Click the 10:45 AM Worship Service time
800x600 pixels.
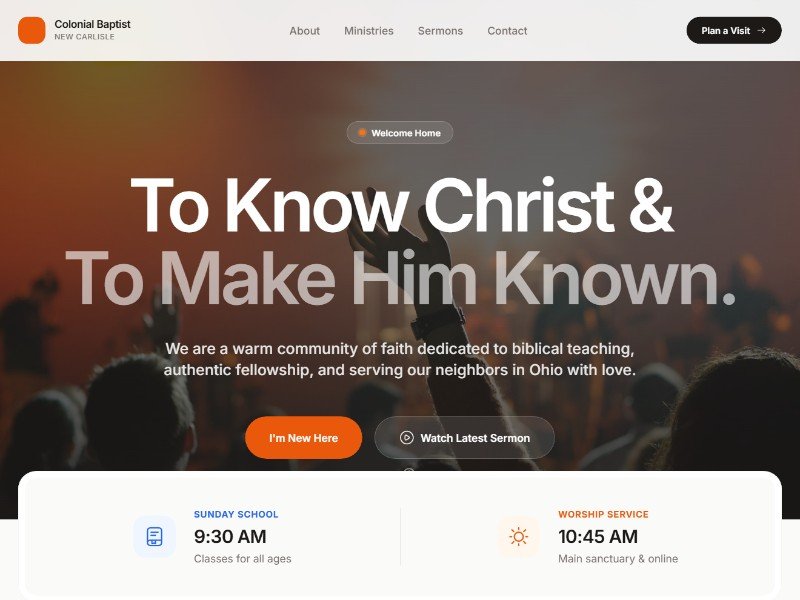tap(598, 537)
